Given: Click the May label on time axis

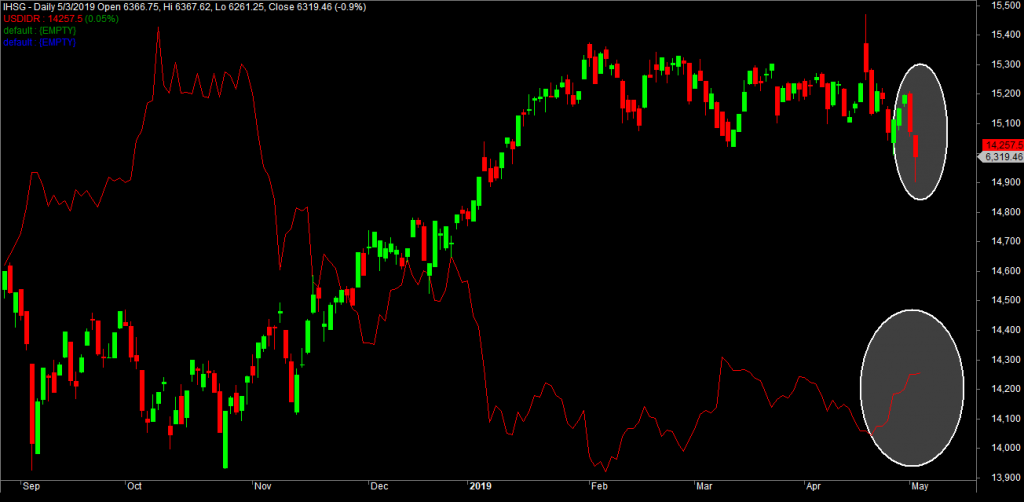Looking at the screenshot, I should [919, 487].
